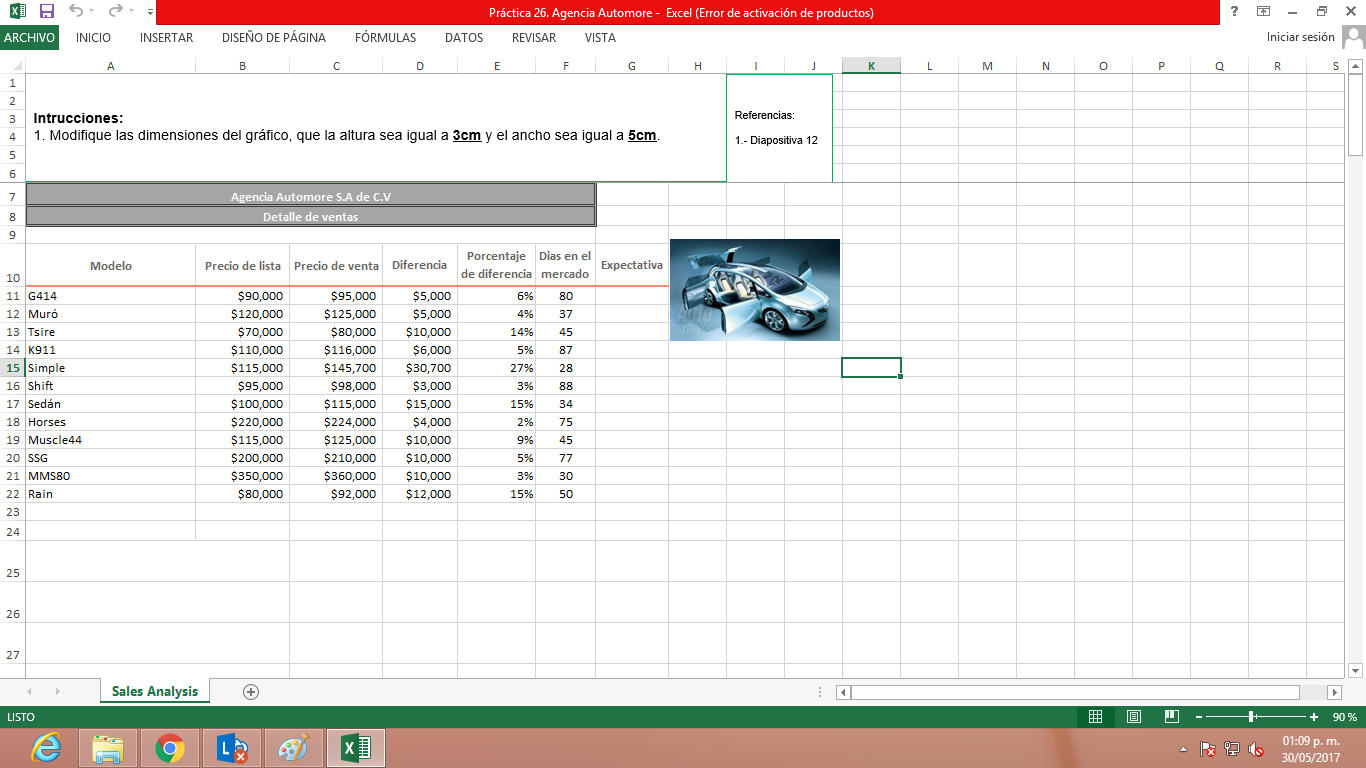Open the Customize Quick Access Toolbar dropdown

[150, 13]
